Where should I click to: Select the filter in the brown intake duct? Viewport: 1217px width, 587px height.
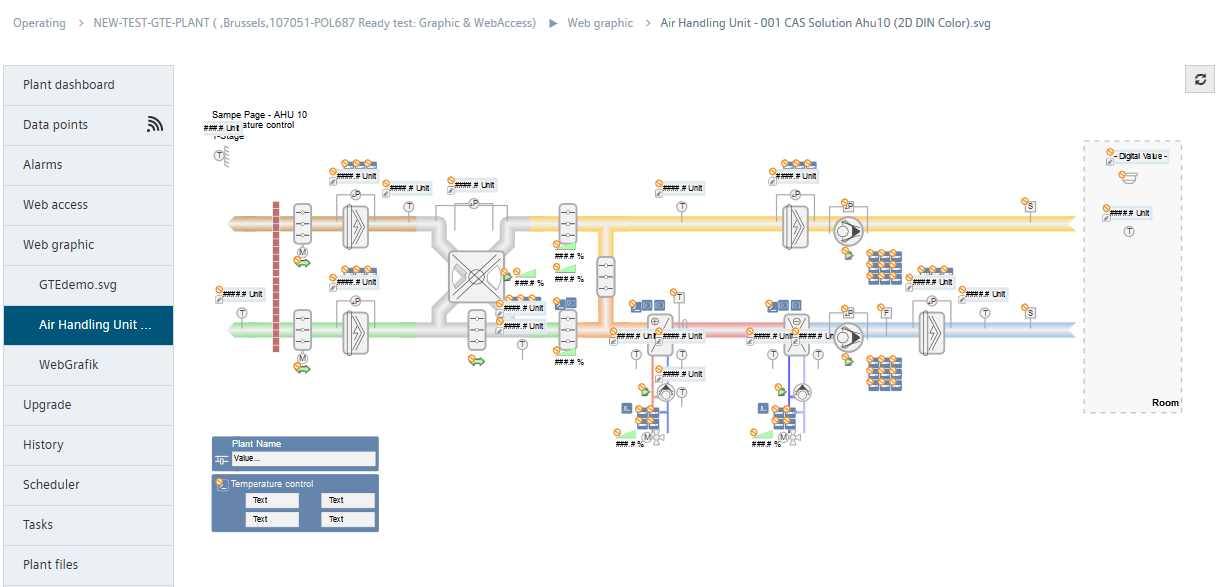pos(356,227)
